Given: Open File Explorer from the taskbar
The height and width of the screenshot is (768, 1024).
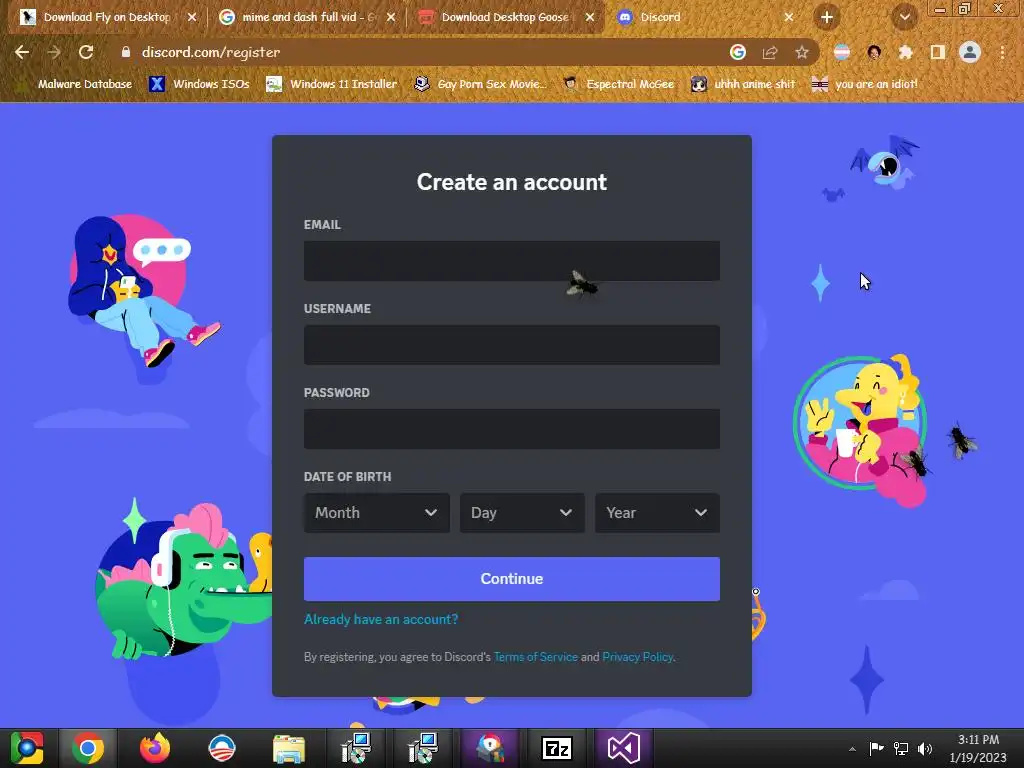Looking at the screenshot, I should point(289,748).
